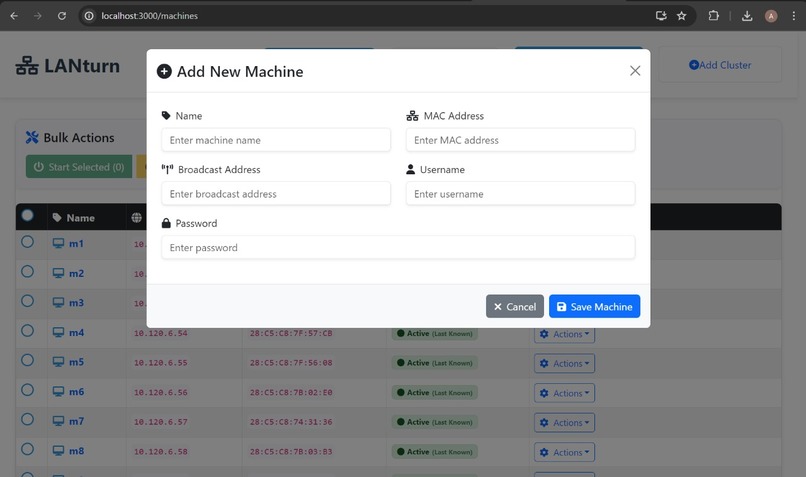
Task: Click the monitor icon next to m1
Action: click(58, 244)
